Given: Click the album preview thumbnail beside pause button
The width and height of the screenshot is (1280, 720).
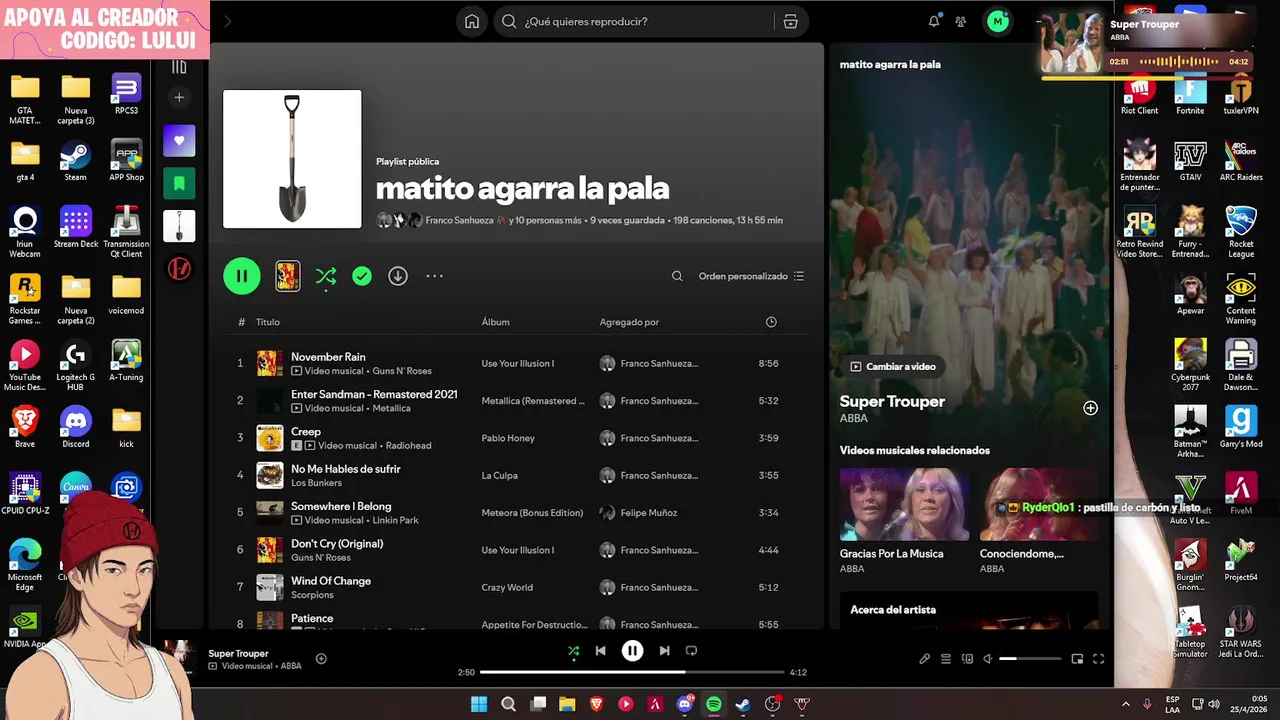Looking at the screenshot, I should tap(288, 276).
